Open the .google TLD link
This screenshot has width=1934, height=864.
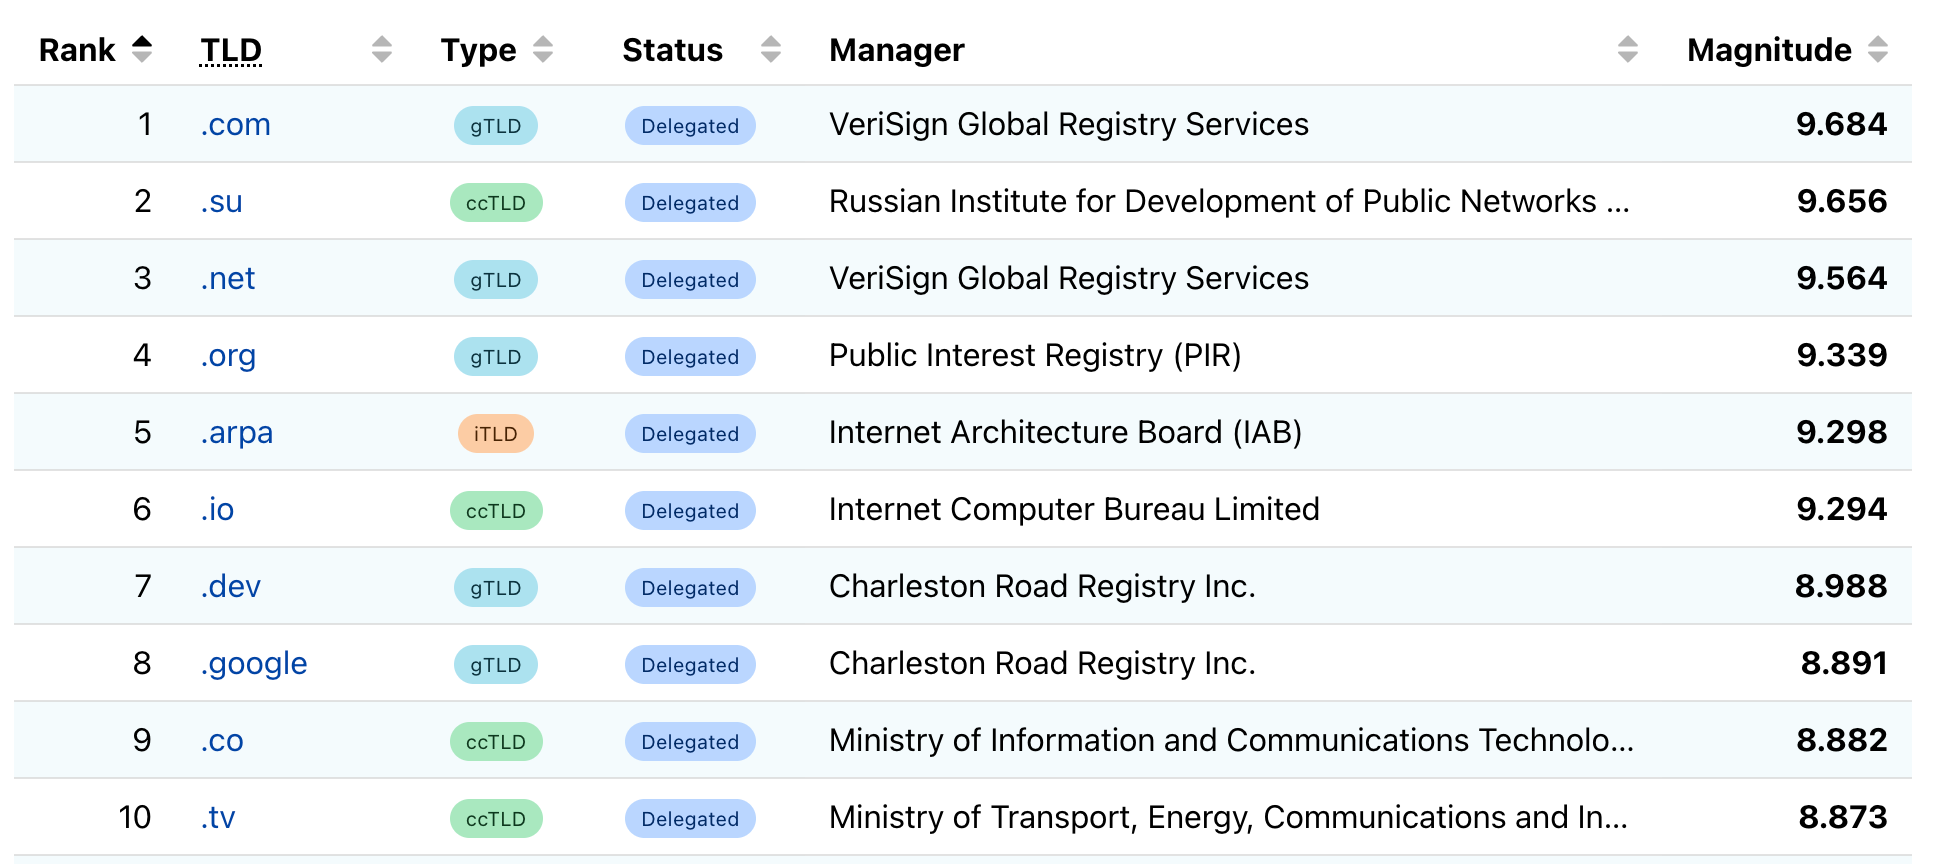pos(254,663)
